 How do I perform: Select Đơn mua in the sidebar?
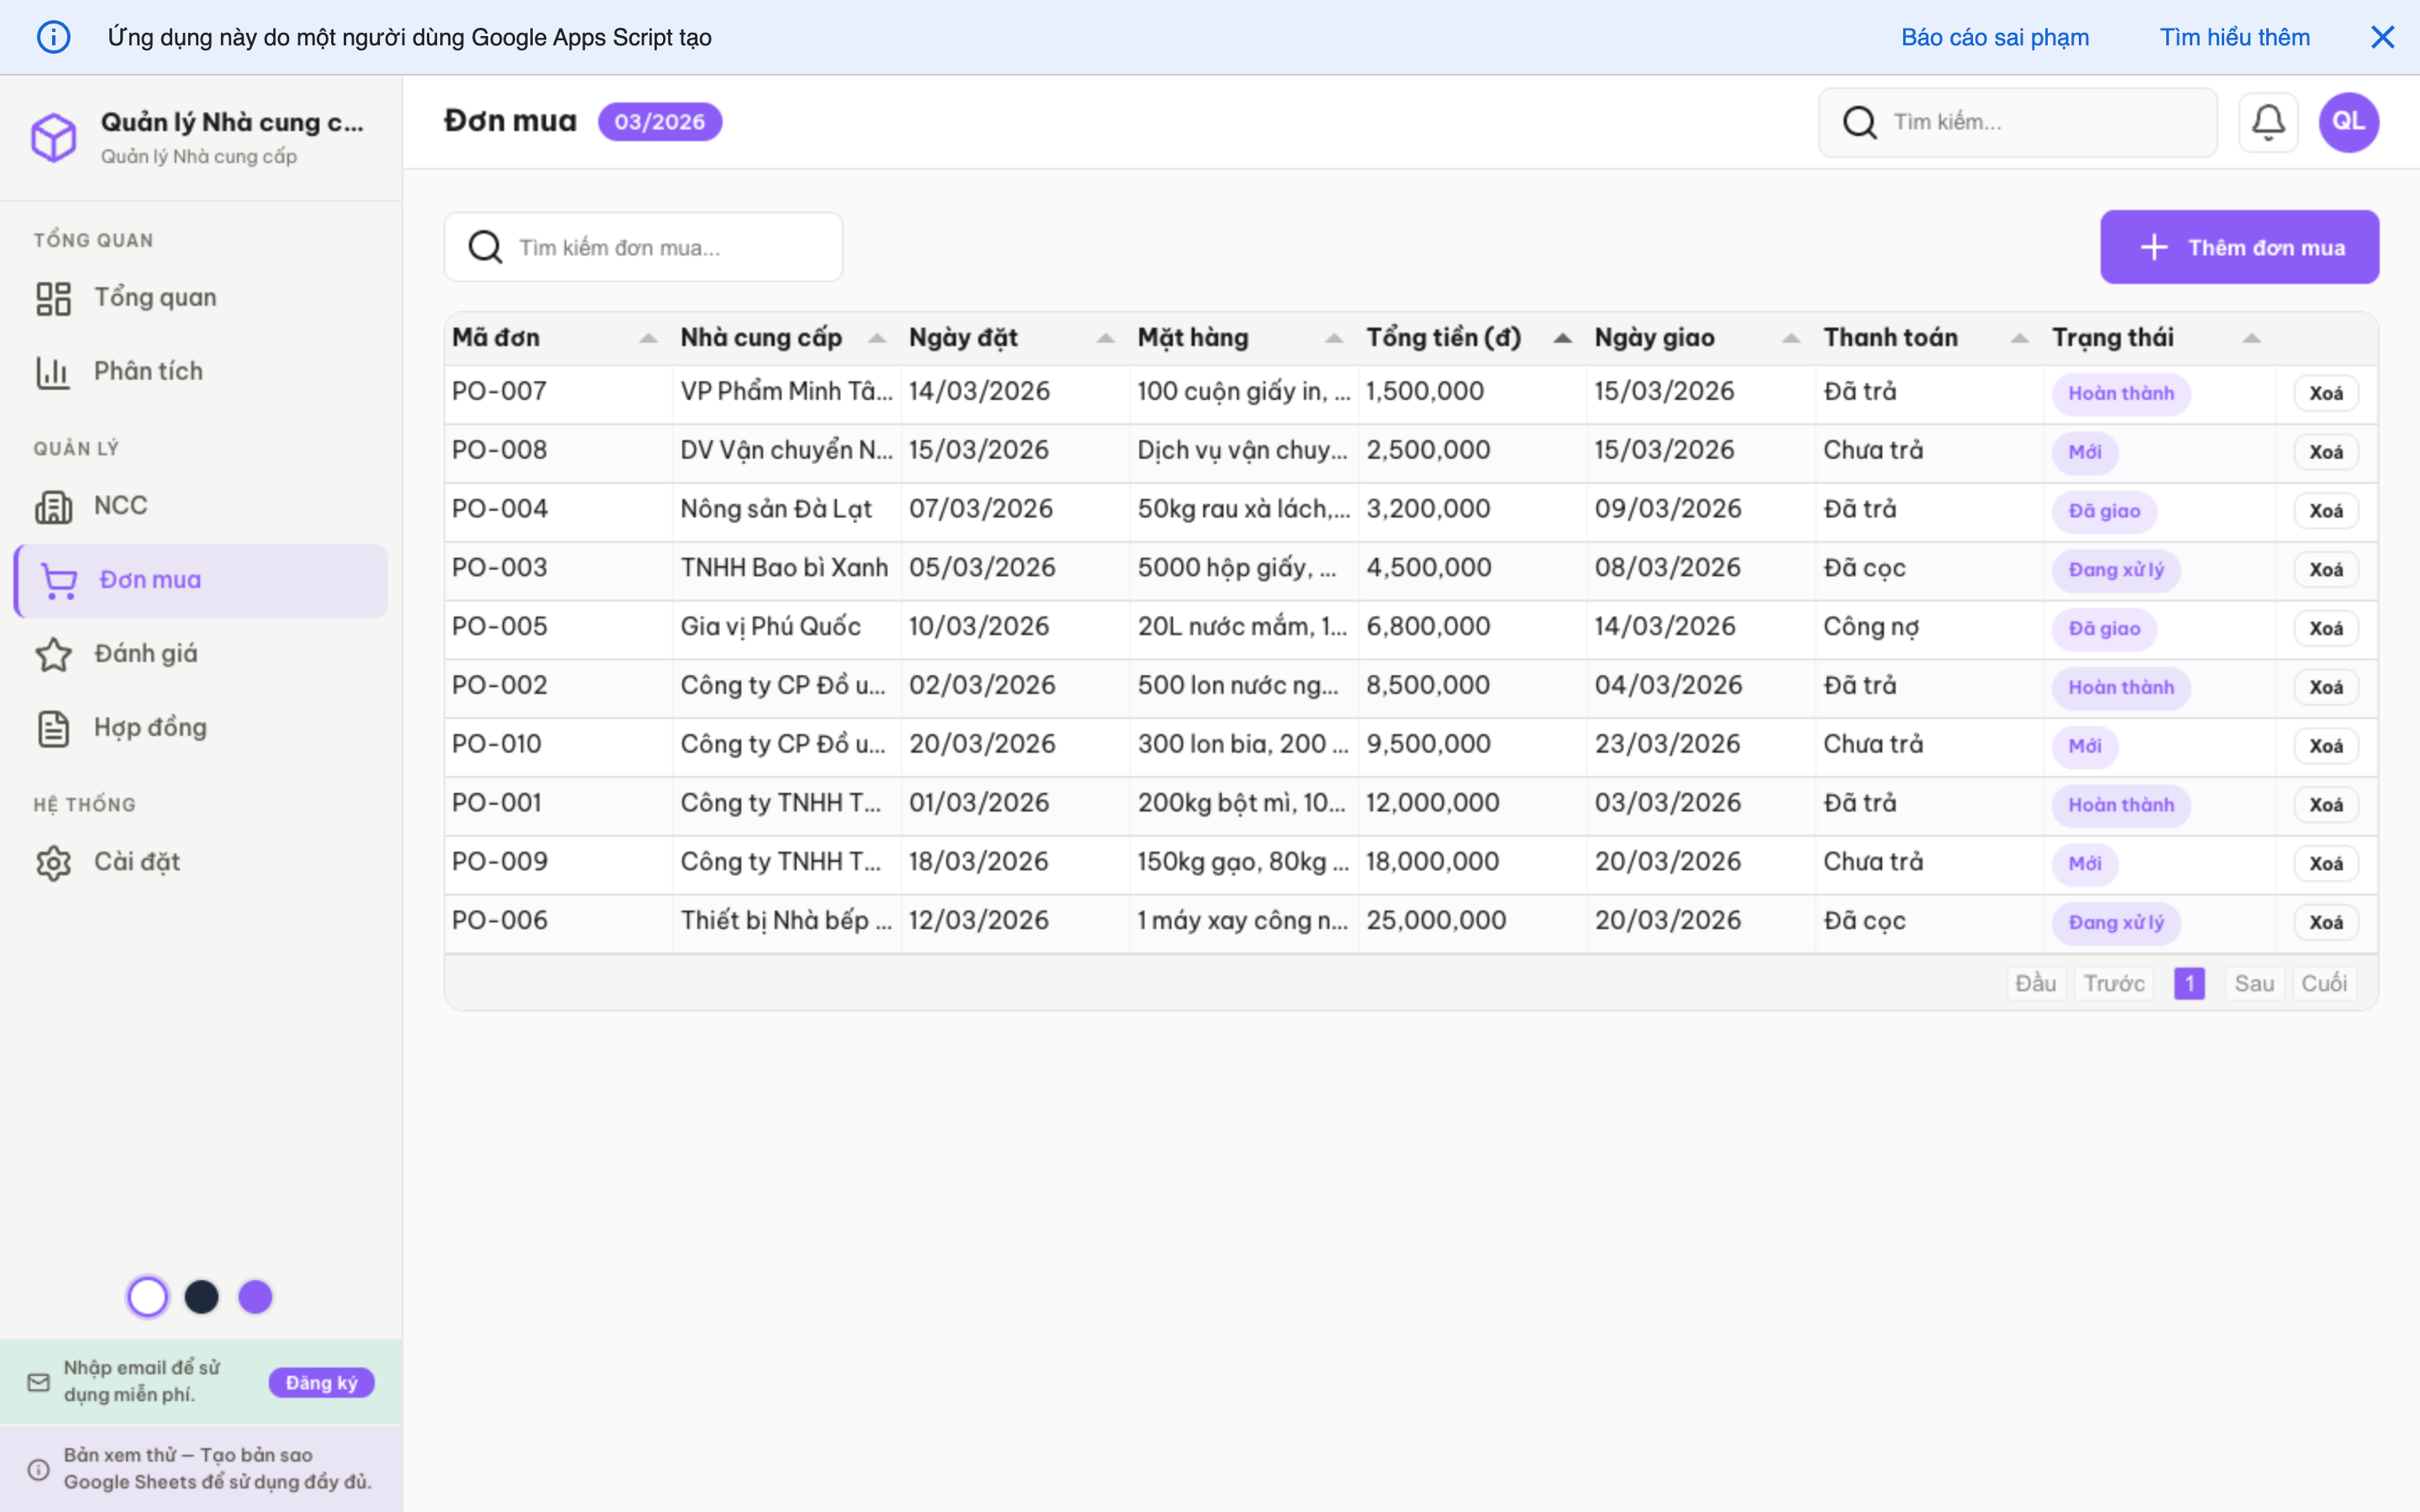click(x=150, y=580)
